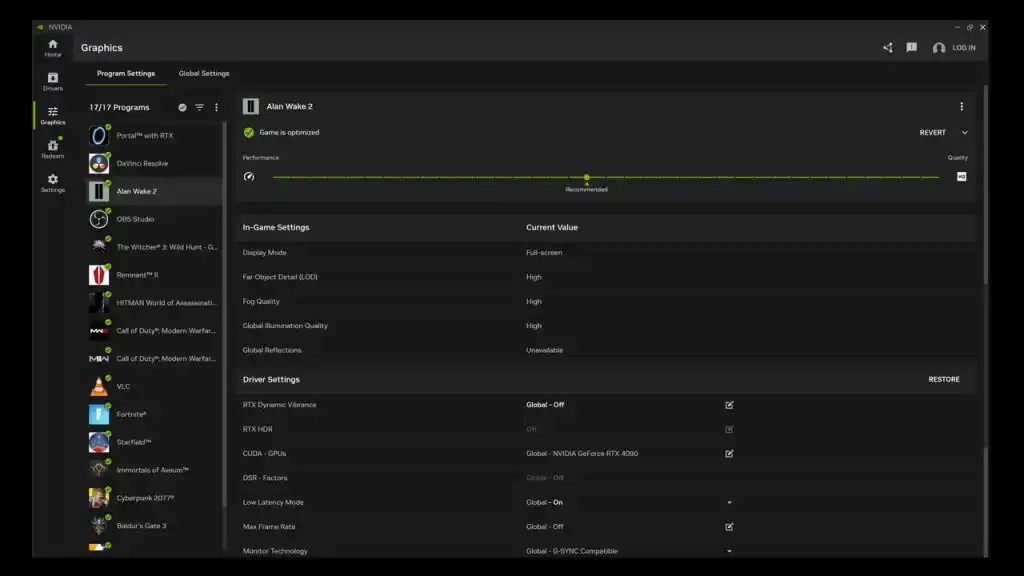Screen dimensions: 1024x576
Task: Select the Remnant II program icon
Action: click(99, 275)
